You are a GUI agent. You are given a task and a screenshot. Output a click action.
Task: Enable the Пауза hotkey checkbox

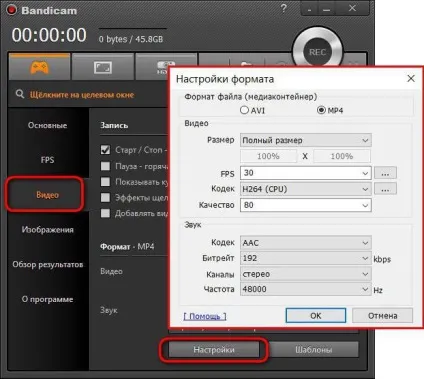(105, 166)
